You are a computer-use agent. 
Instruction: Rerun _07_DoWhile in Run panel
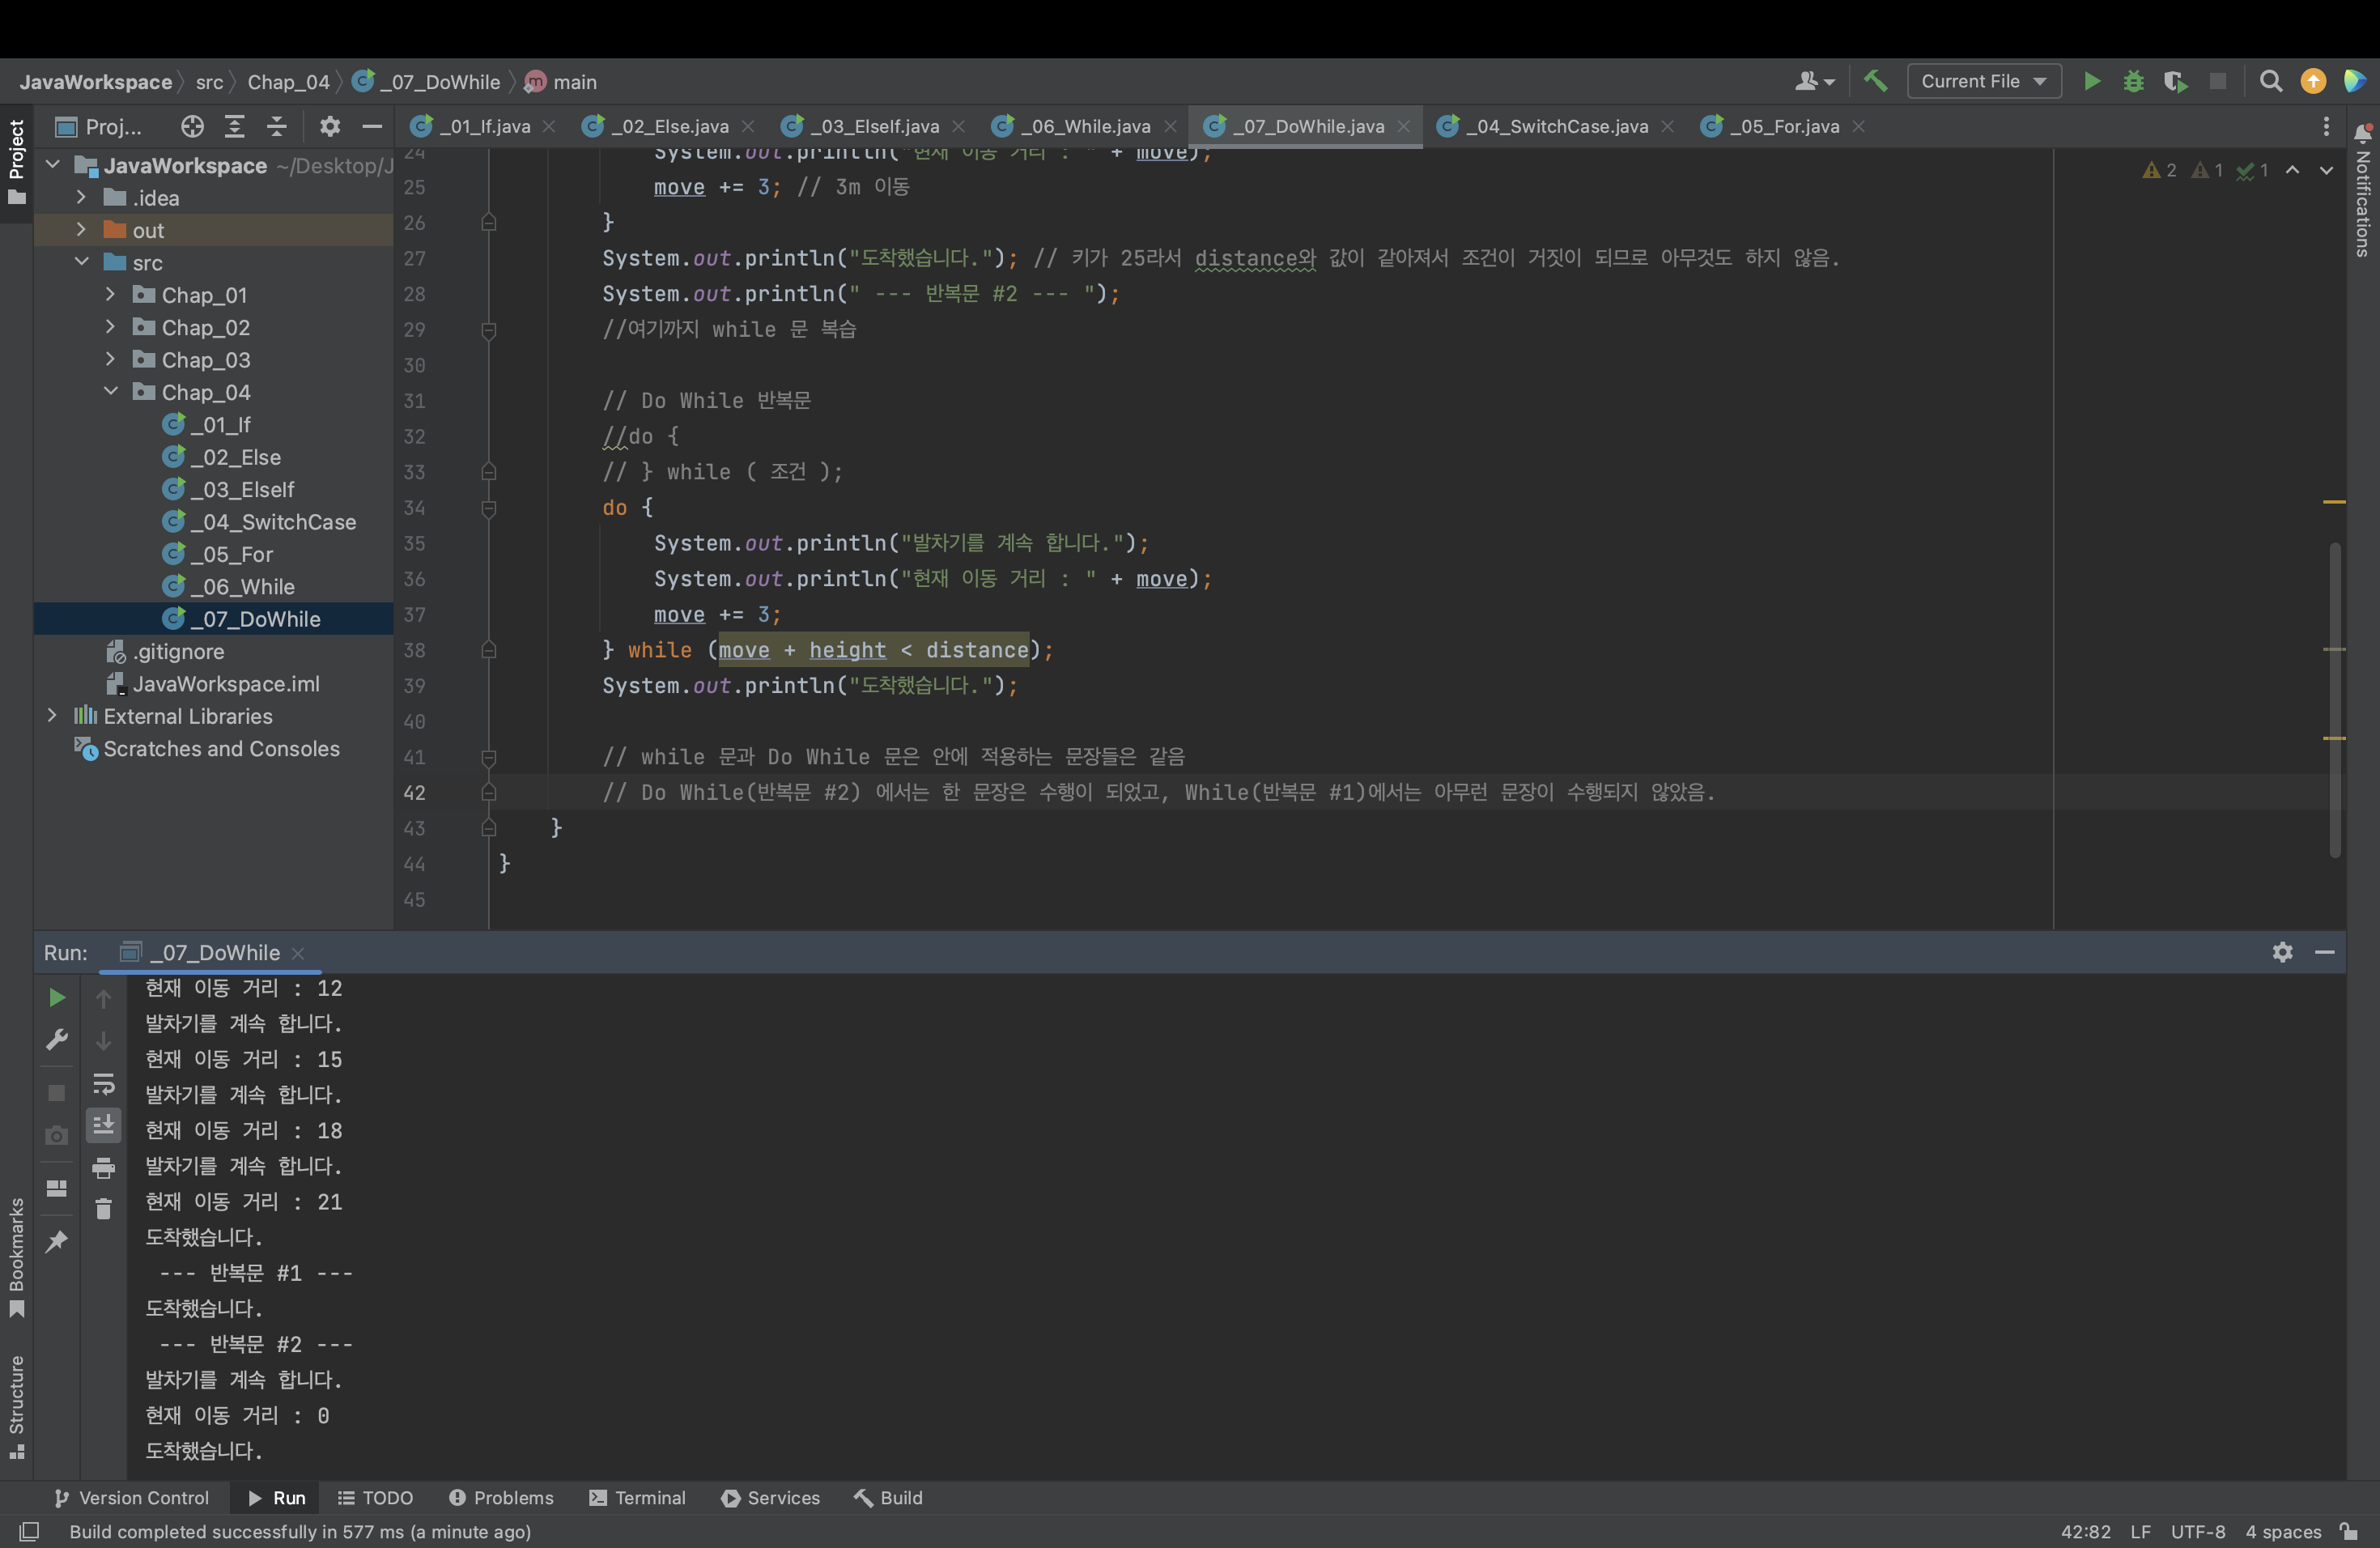57,998
